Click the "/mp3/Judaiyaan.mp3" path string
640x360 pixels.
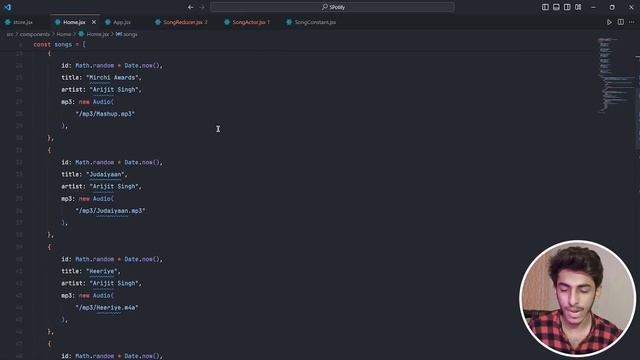(x=110, y=211)
